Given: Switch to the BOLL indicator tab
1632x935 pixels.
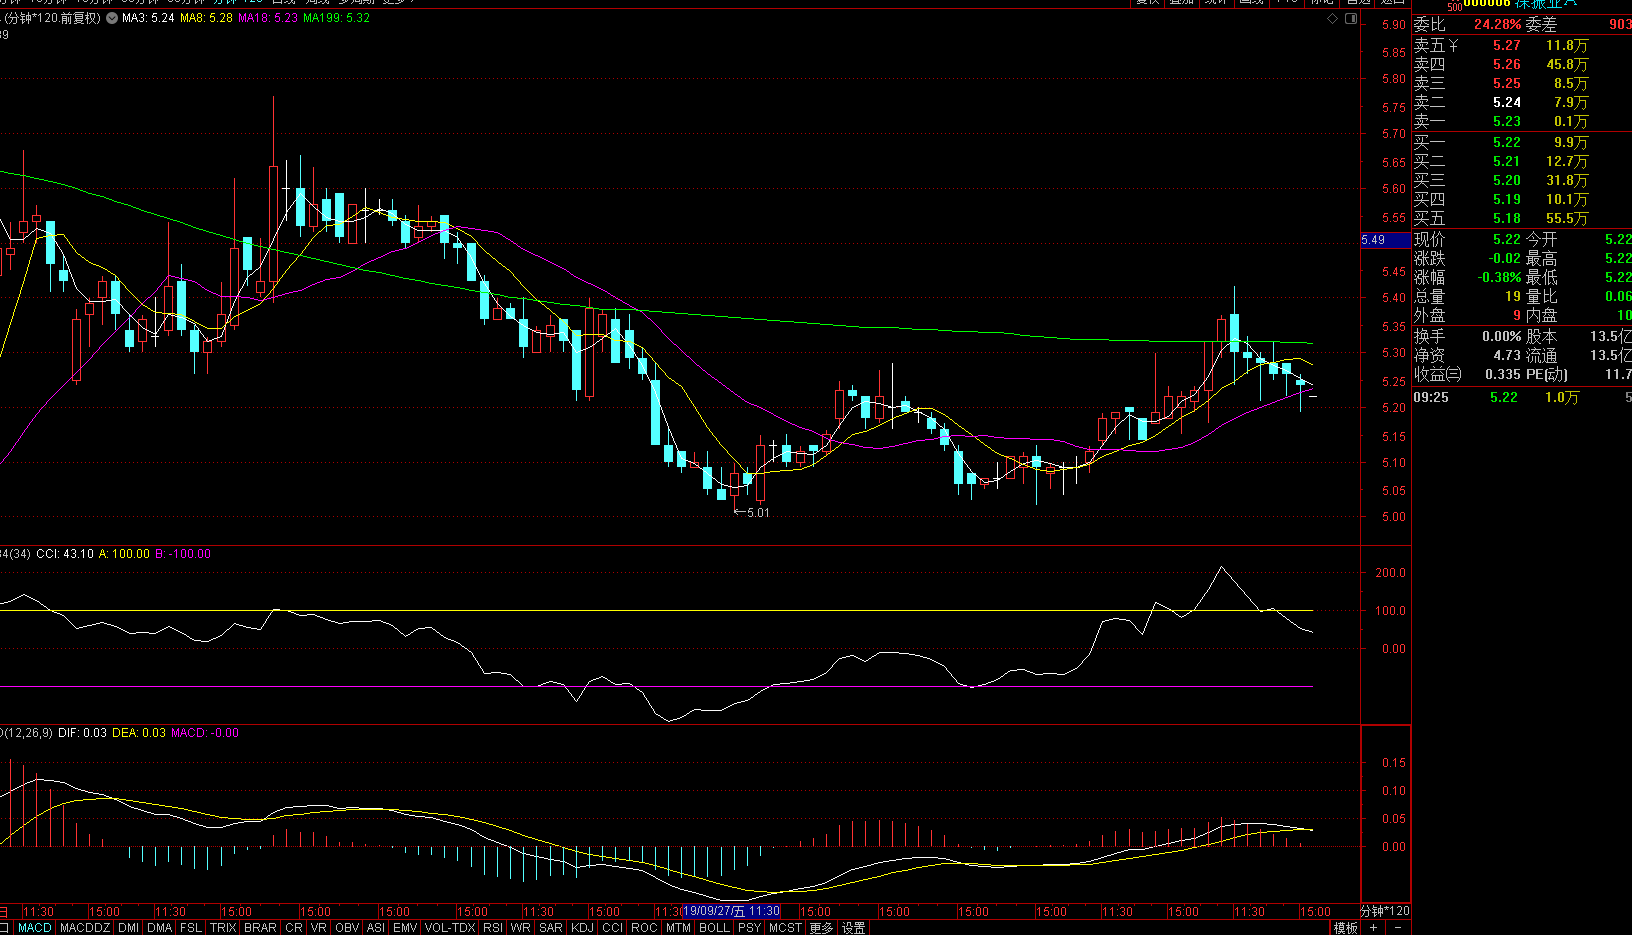Looking at the screenshot, I should [x=714, y=928].
